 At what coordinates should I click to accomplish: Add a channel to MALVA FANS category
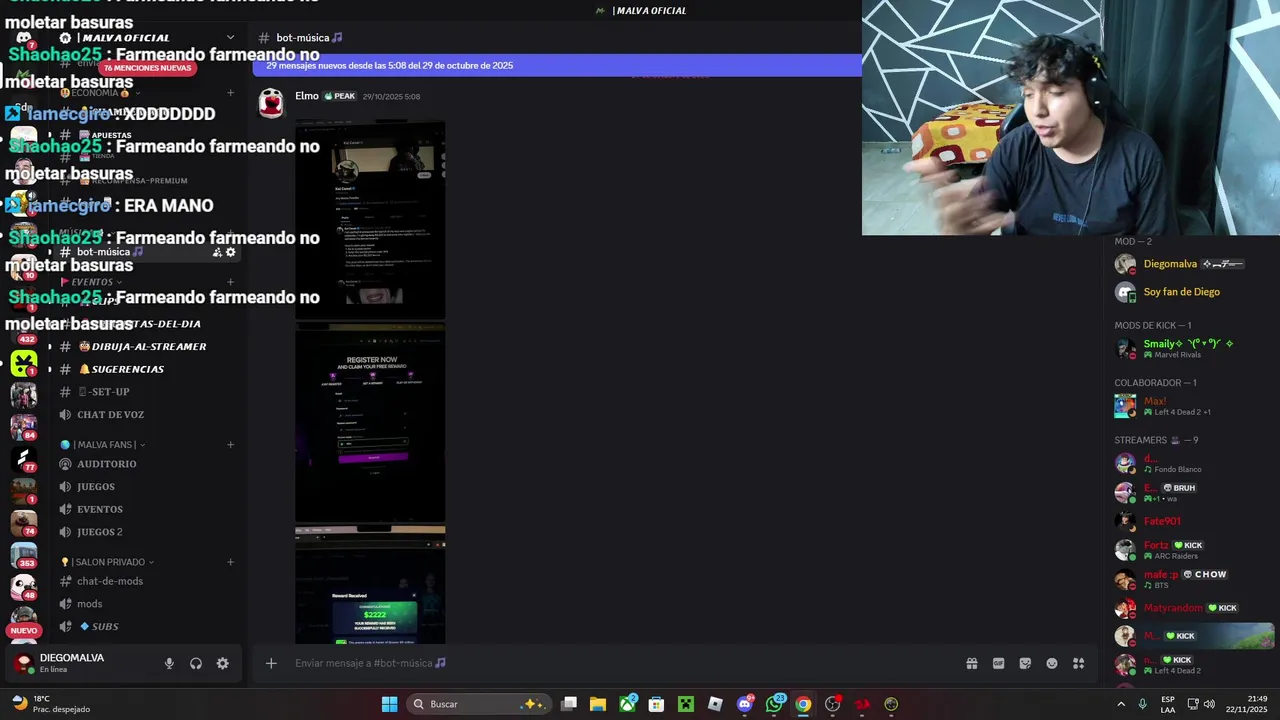230,445
